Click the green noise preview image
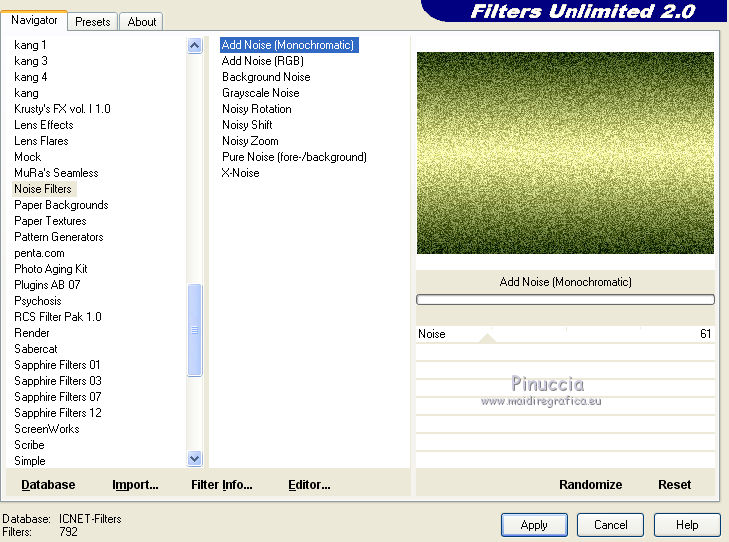 point(565,153)
